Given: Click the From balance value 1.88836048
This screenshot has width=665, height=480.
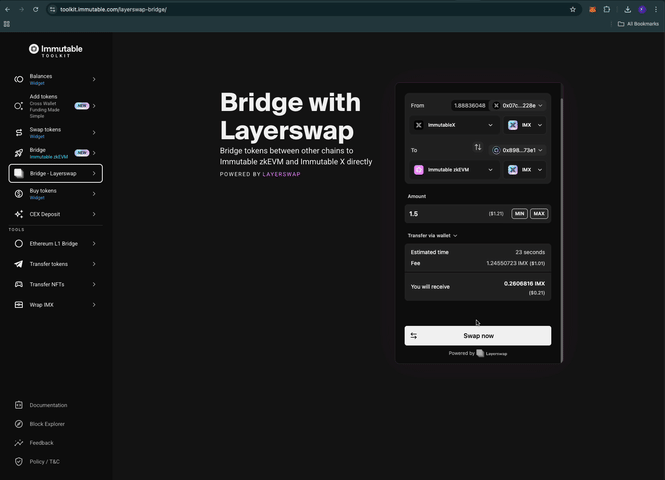Looking at the screenshot, I should coord(469,106).
